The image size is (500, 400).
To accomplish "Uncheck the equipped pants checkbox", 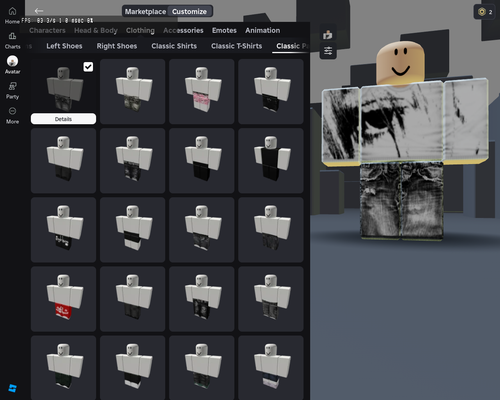I will click(88, 67).
